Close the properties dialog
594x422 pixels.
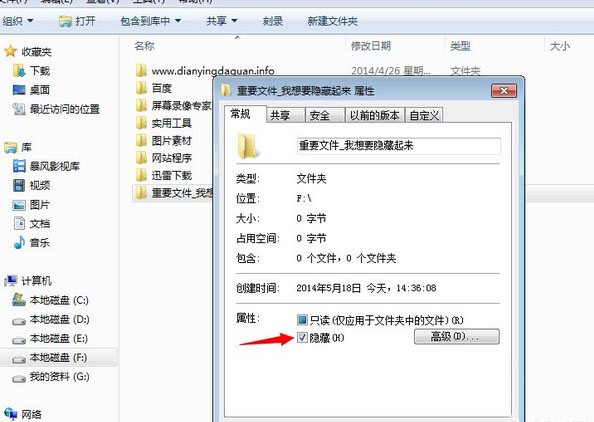tap(504, 91)
